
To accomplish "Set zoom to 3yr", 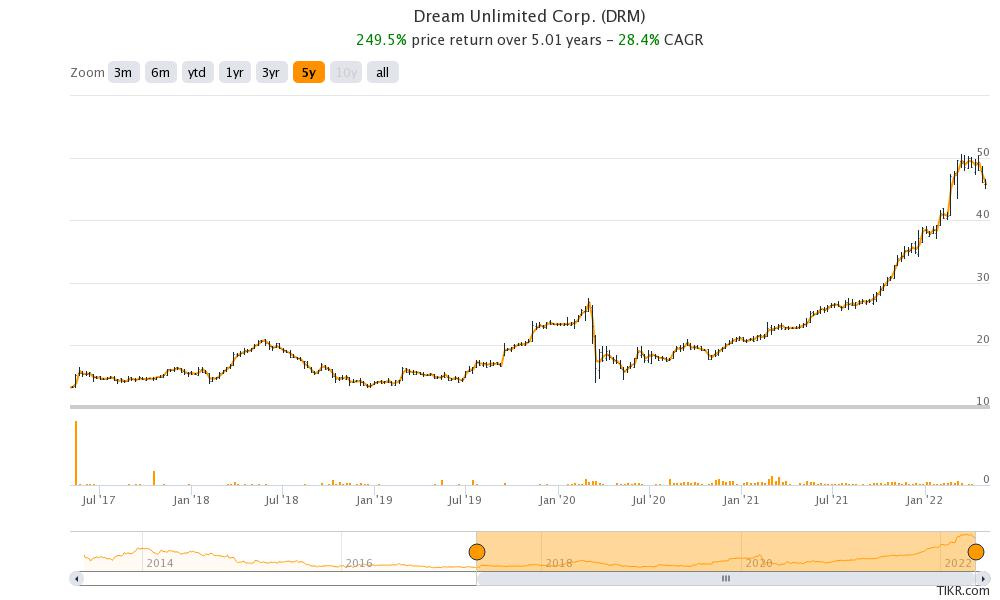I will 271,73.
